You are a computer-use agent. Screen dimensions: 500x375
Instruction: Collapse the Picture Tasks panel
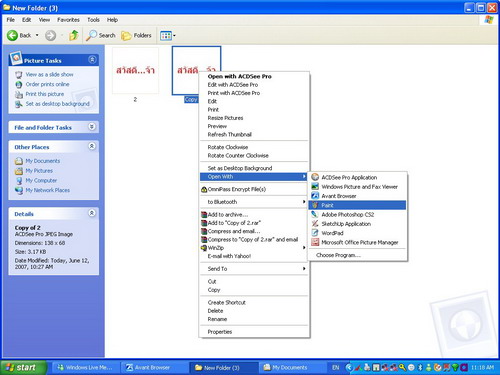click(x=92, y=60)
